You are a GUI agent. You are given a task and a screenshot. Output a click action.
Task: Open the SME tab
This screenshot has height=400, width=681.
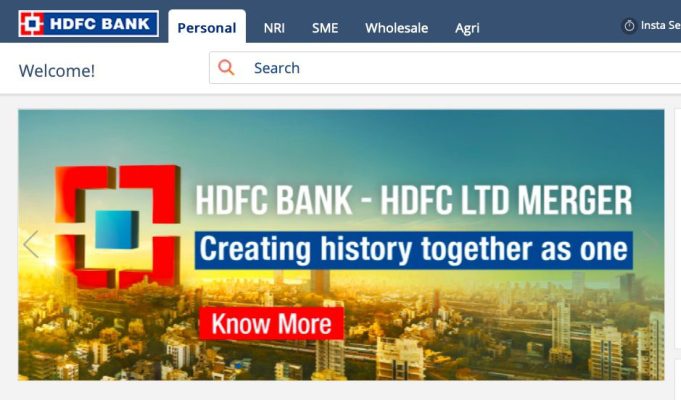pyautogui.click(x=325, y=28)
